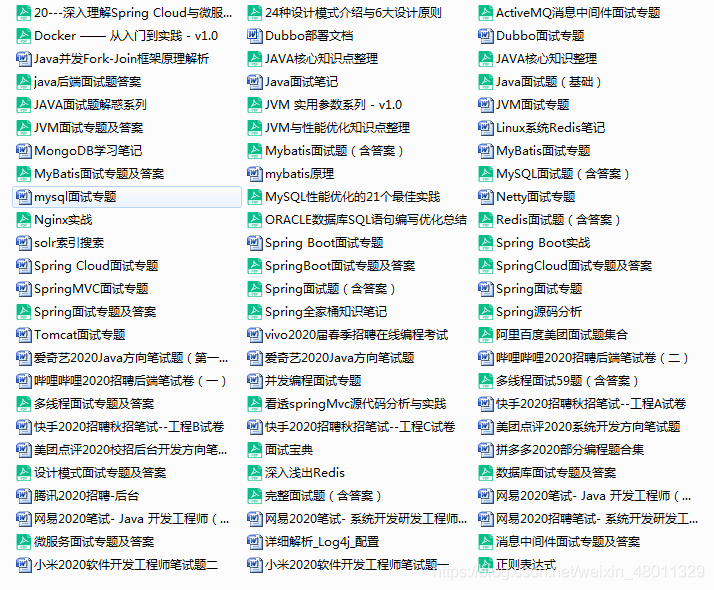Click the PDF icon beside JAVA核心知识点整理
Viewport: 714px width, 590px height.
point(254,59)
